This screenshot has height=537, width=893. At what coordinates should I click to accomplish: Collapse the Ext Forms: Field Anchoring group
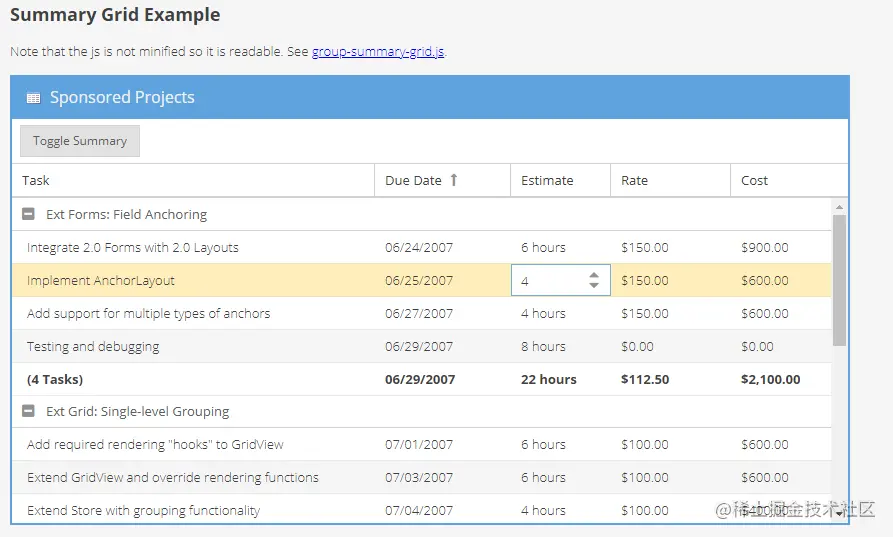point(28,214)
